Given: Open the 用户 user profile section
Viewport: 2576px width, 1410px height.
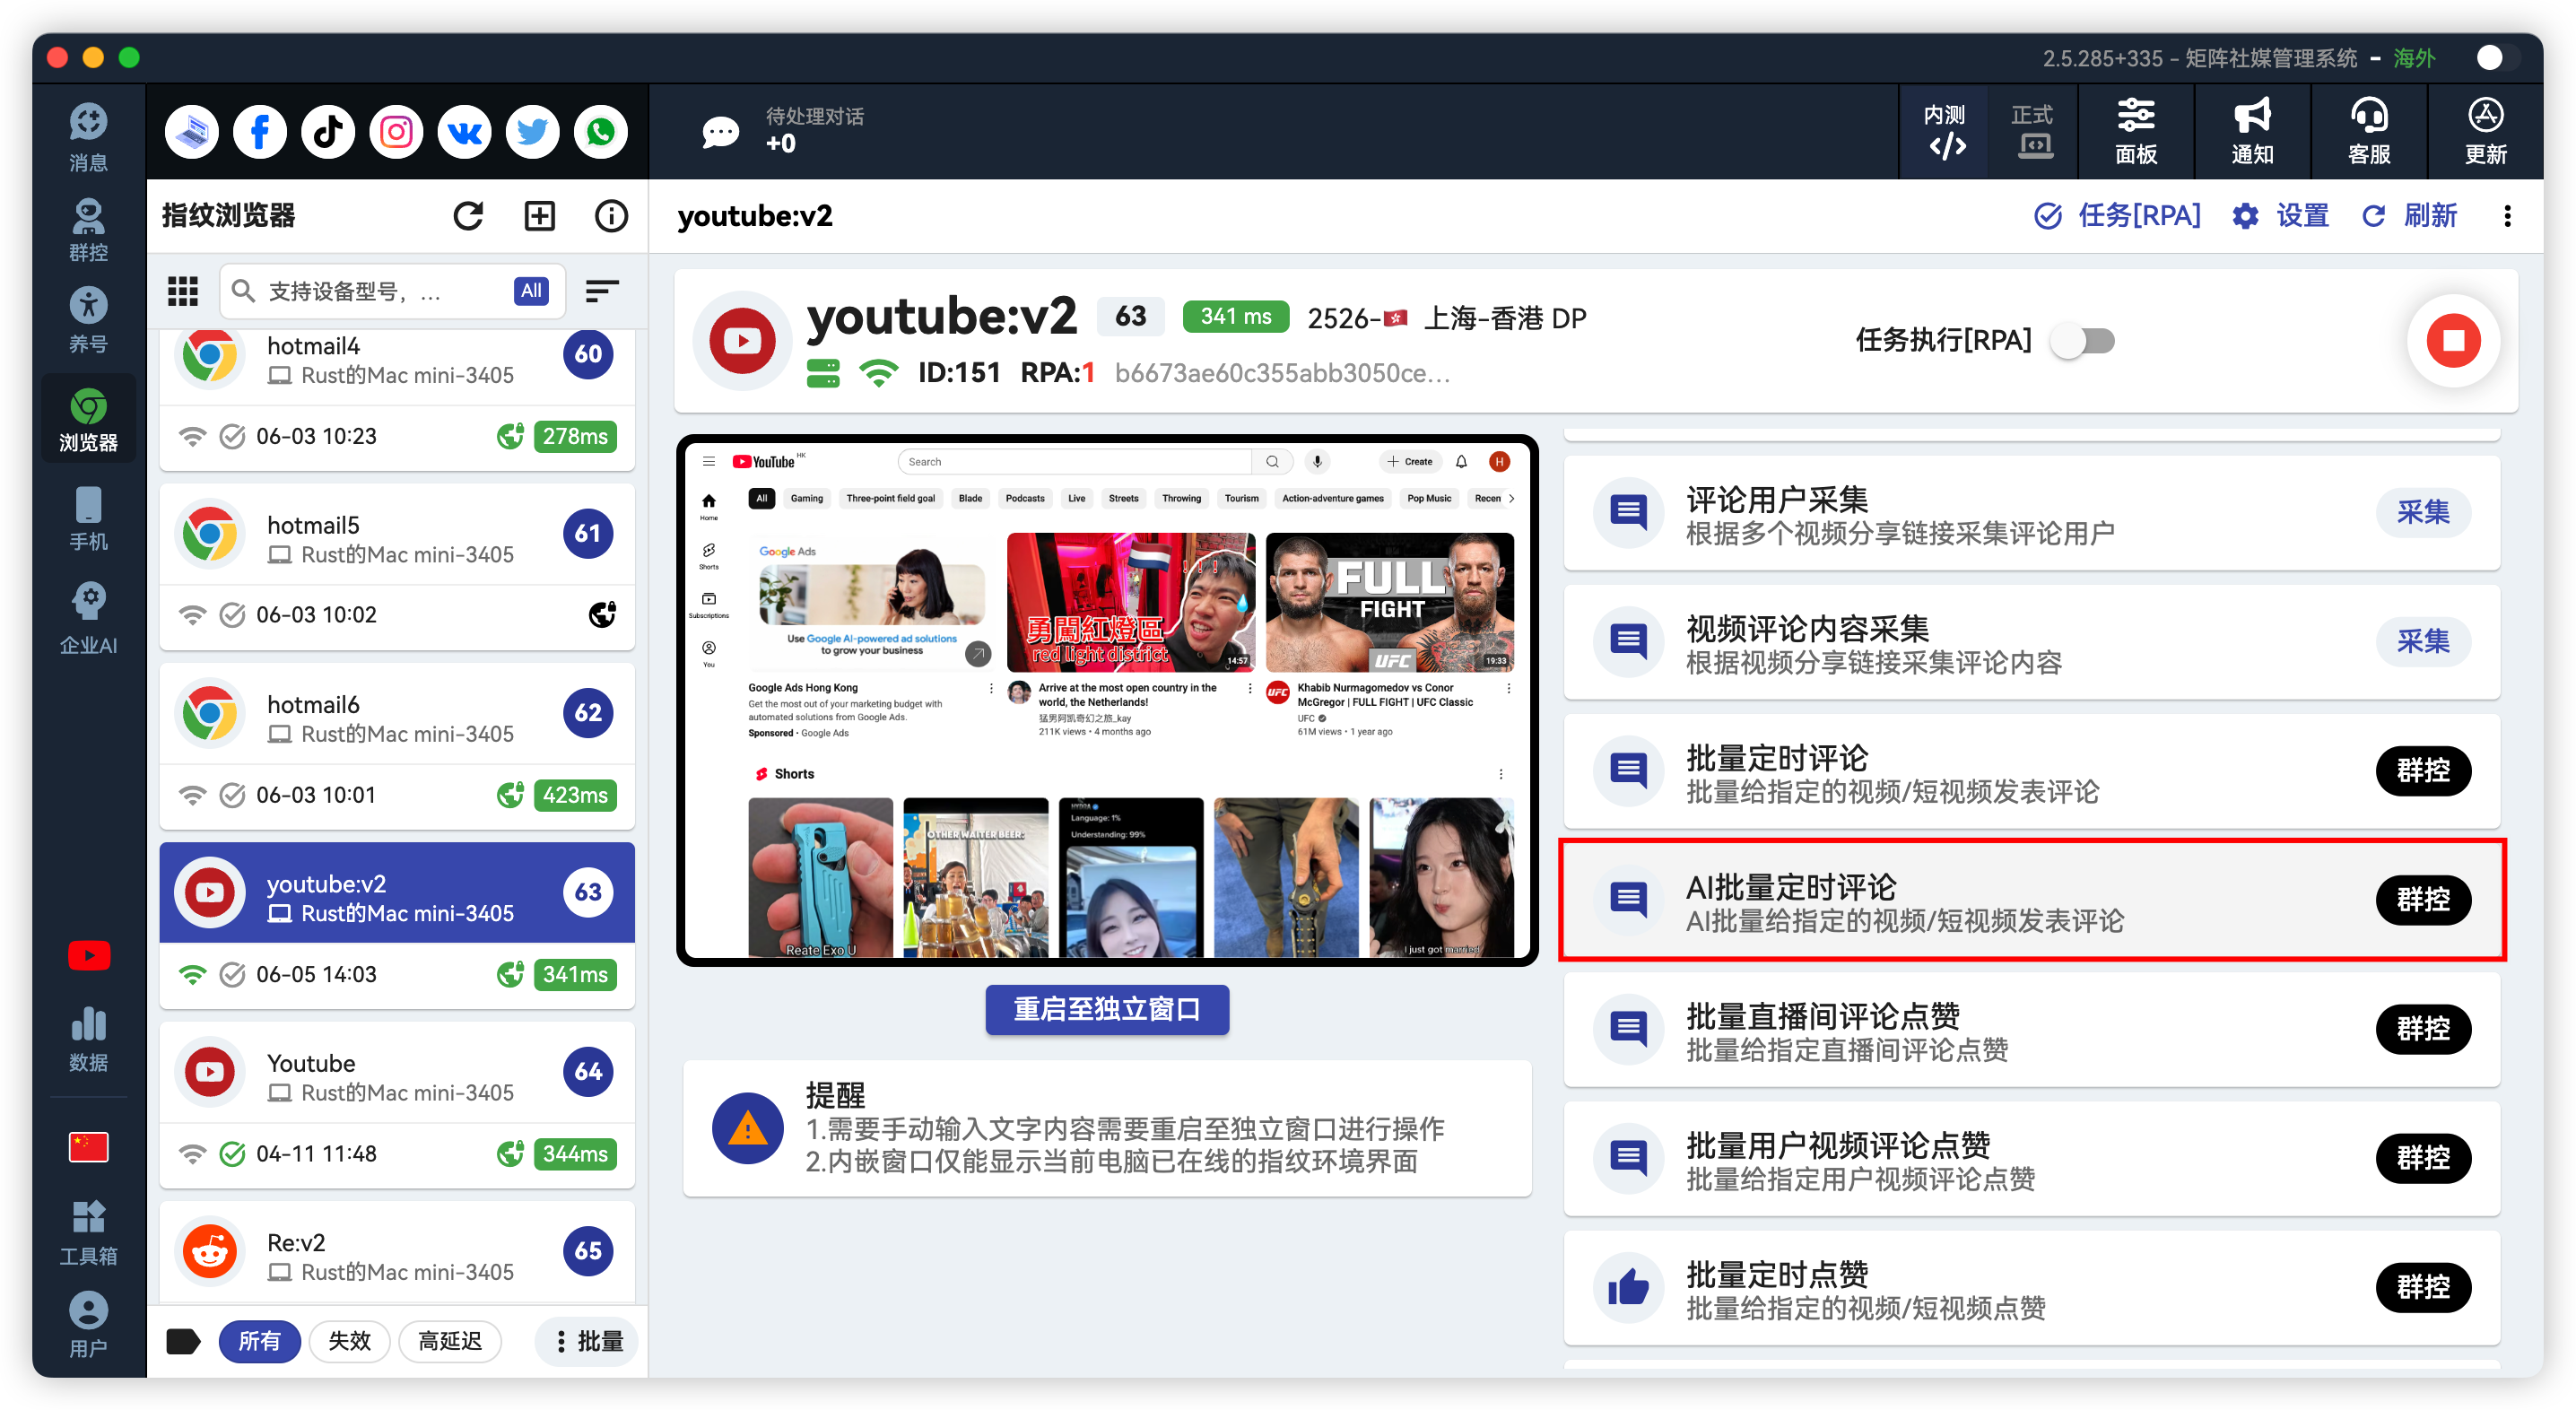Looking at the screenshot, I should (x=88, y=1324).
